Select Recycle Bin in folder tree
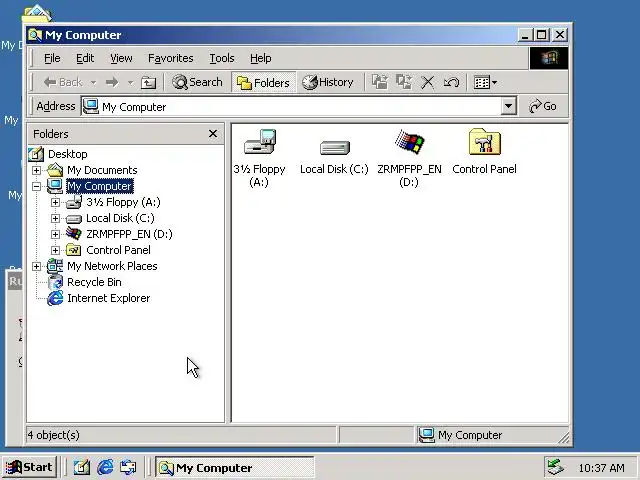Image resolution: width=640 pixels, height=480 pixels. click(x=94, y=282)
